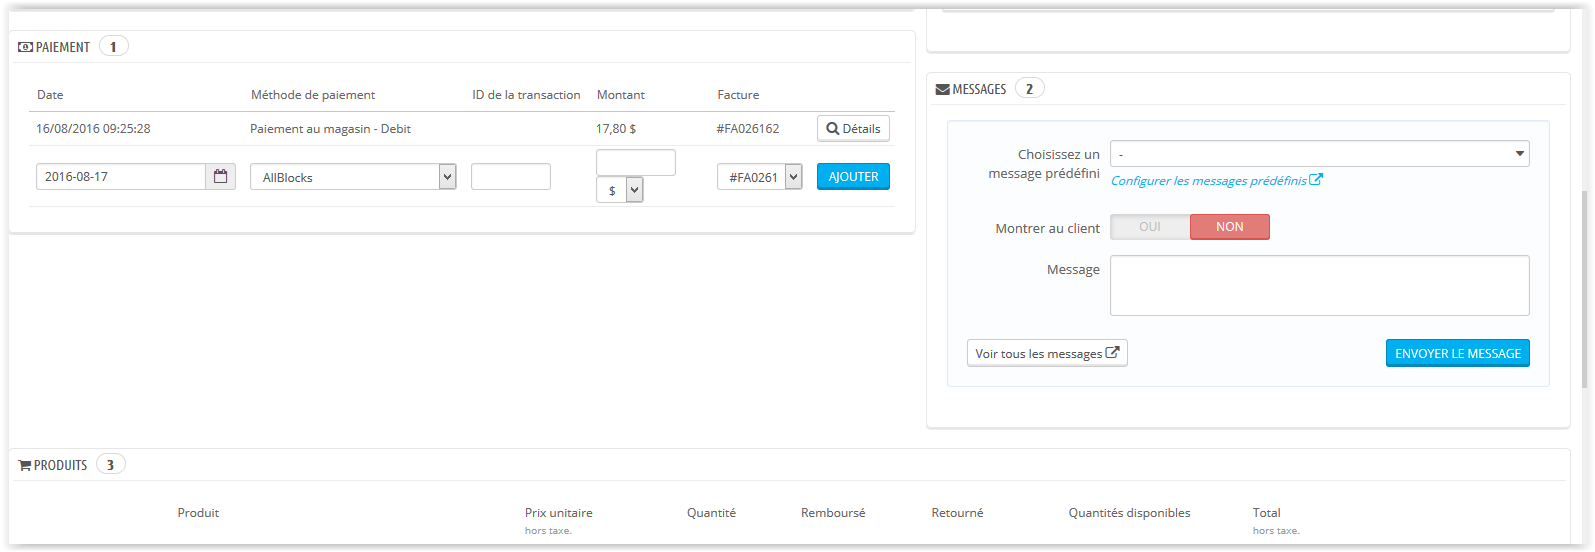Click the money icon beside PAIEMENT
Image resolution: width=1595 pixels, height=552 pixels.
pos(26,47)
